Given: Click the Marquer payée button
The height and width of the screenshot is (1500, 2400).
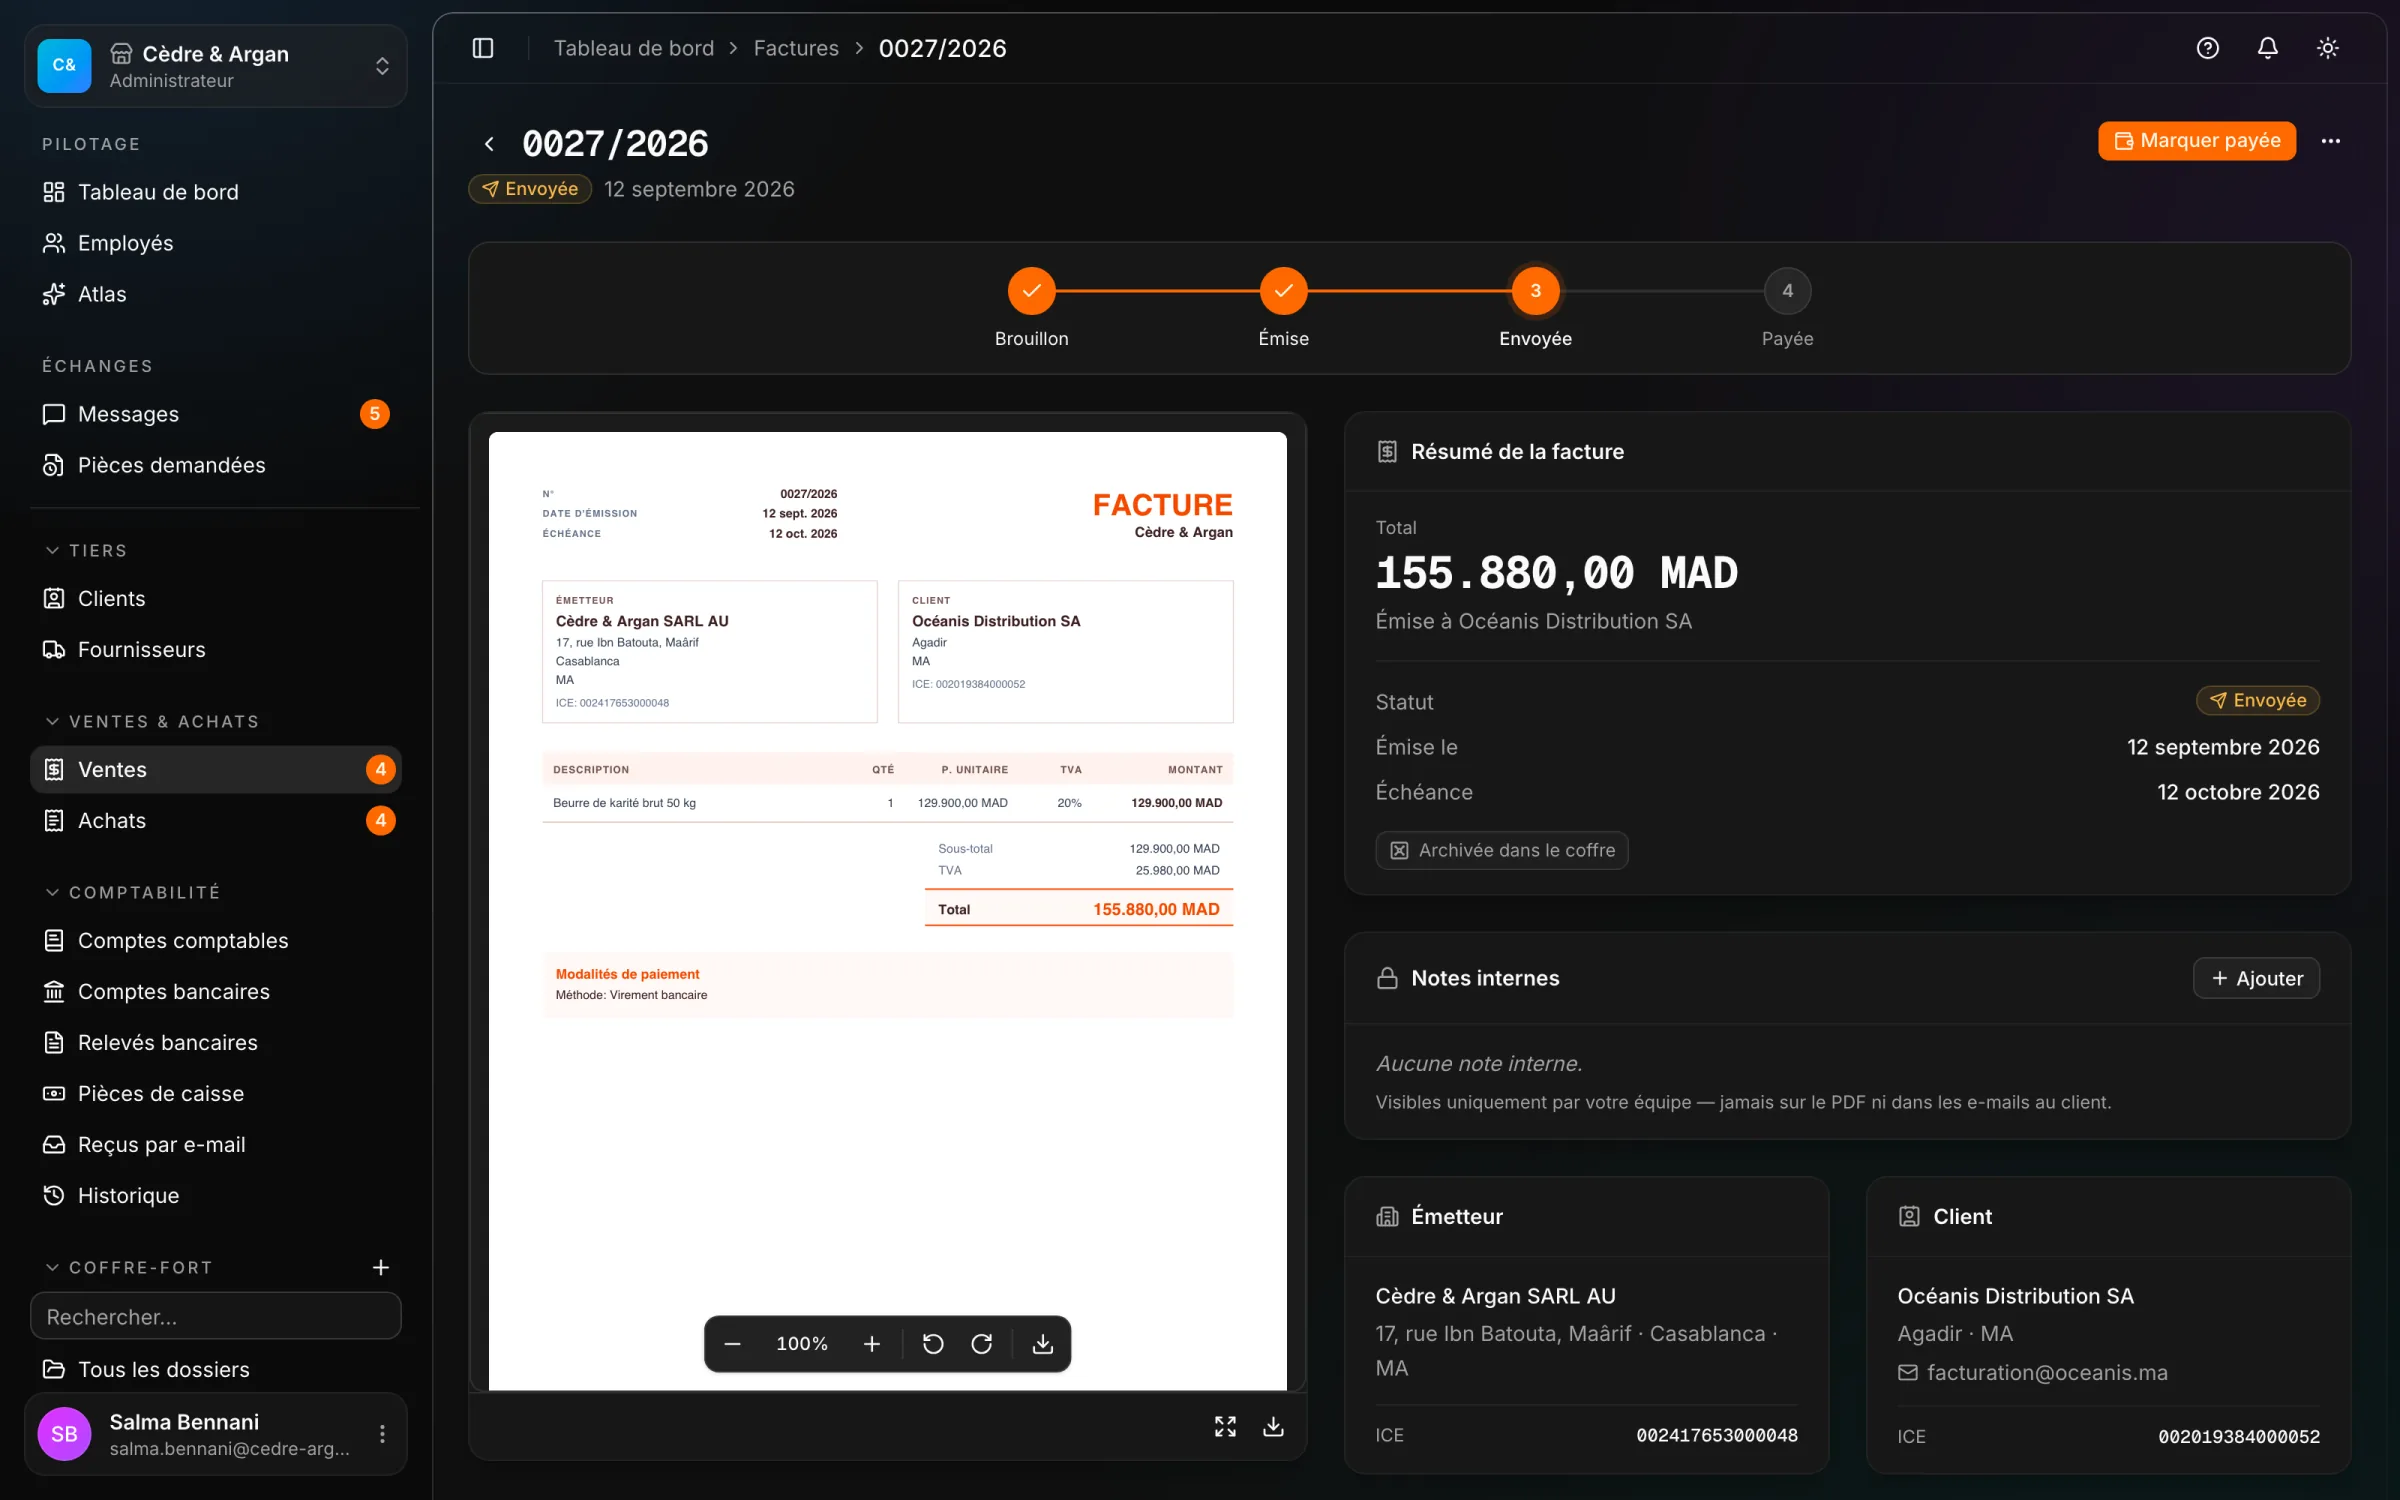Looking at the screenshot, I should [x=2197, y=141].
